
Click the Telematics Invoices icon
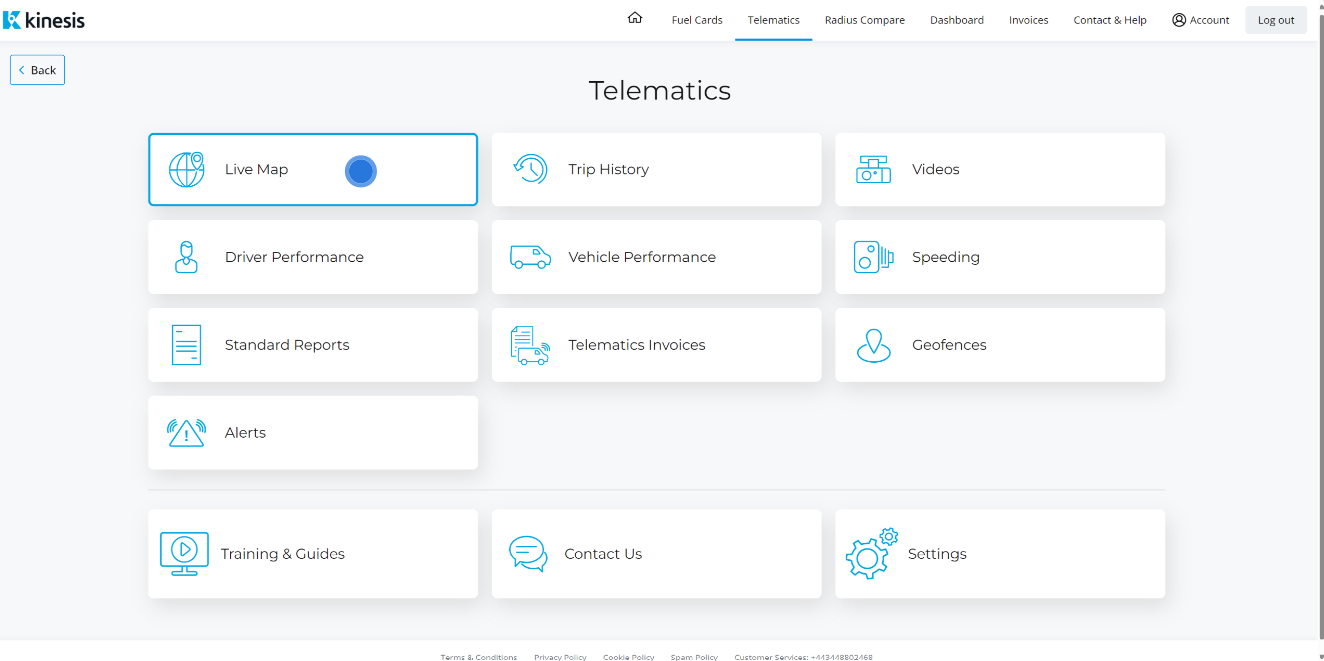[x=530, y=345]
